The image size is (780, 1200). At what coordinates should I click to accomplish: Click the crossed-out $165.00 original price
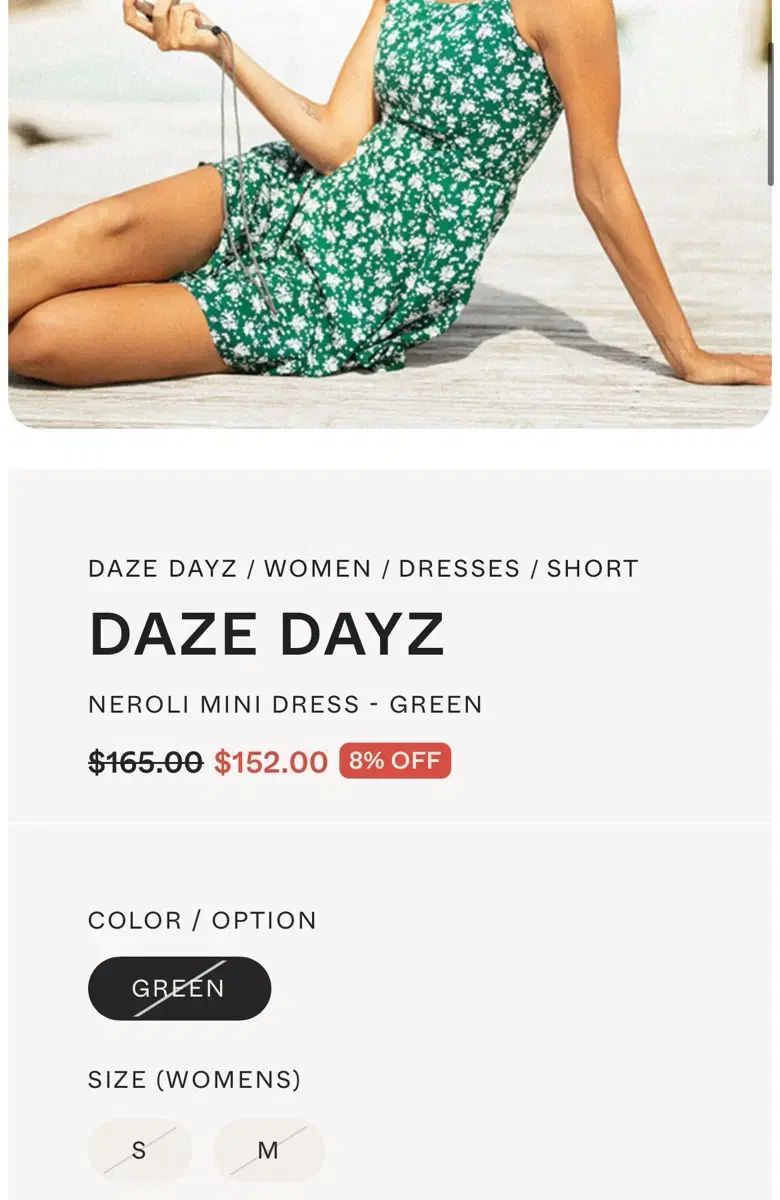coord(146,762)
